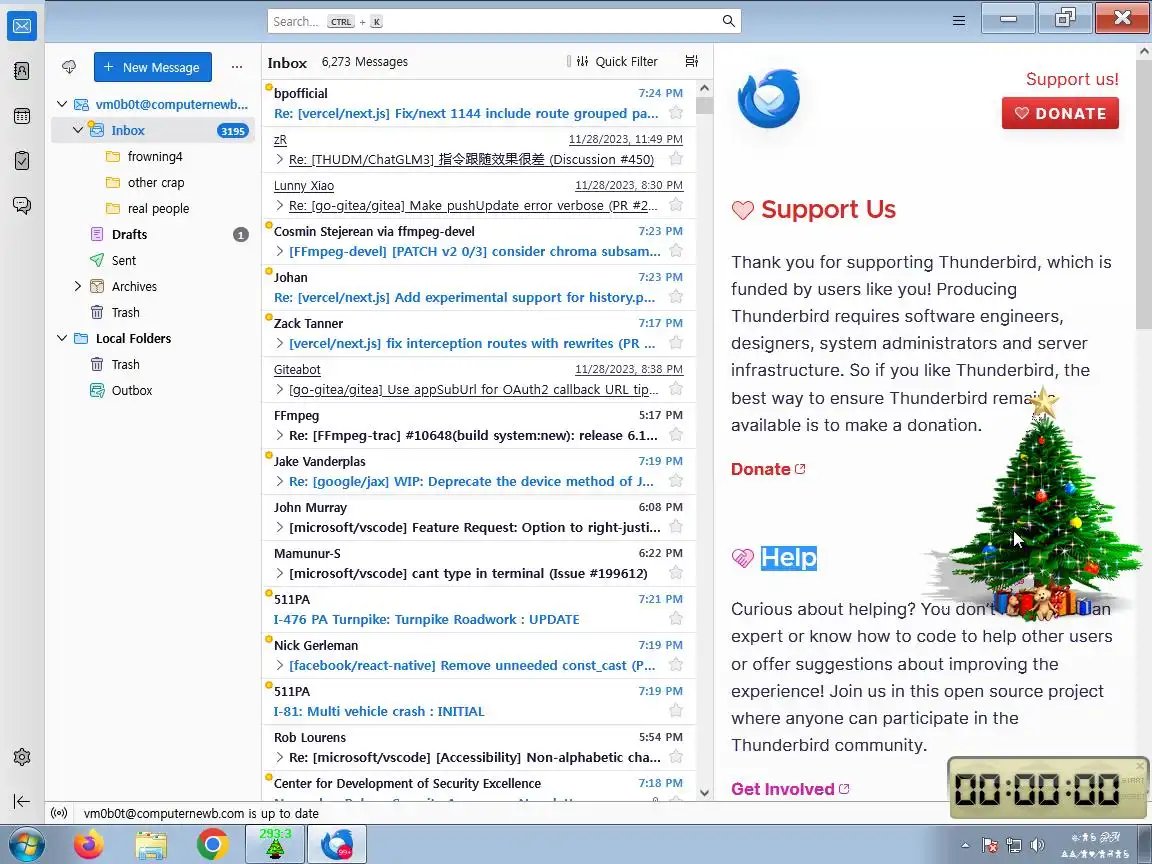The height and width of the screenshot is (864, 1152).
Task: Star the Jake Vanderplas message
Action: 676,481
